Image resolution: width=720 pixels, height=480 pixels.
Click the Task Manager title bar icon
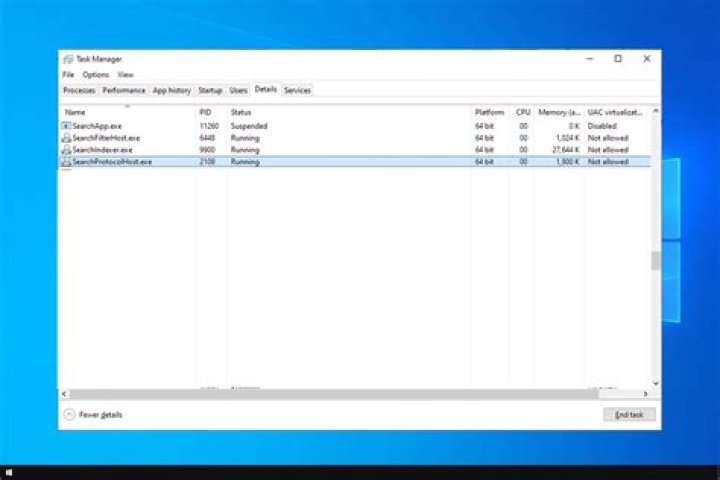(x=68, y=59)
